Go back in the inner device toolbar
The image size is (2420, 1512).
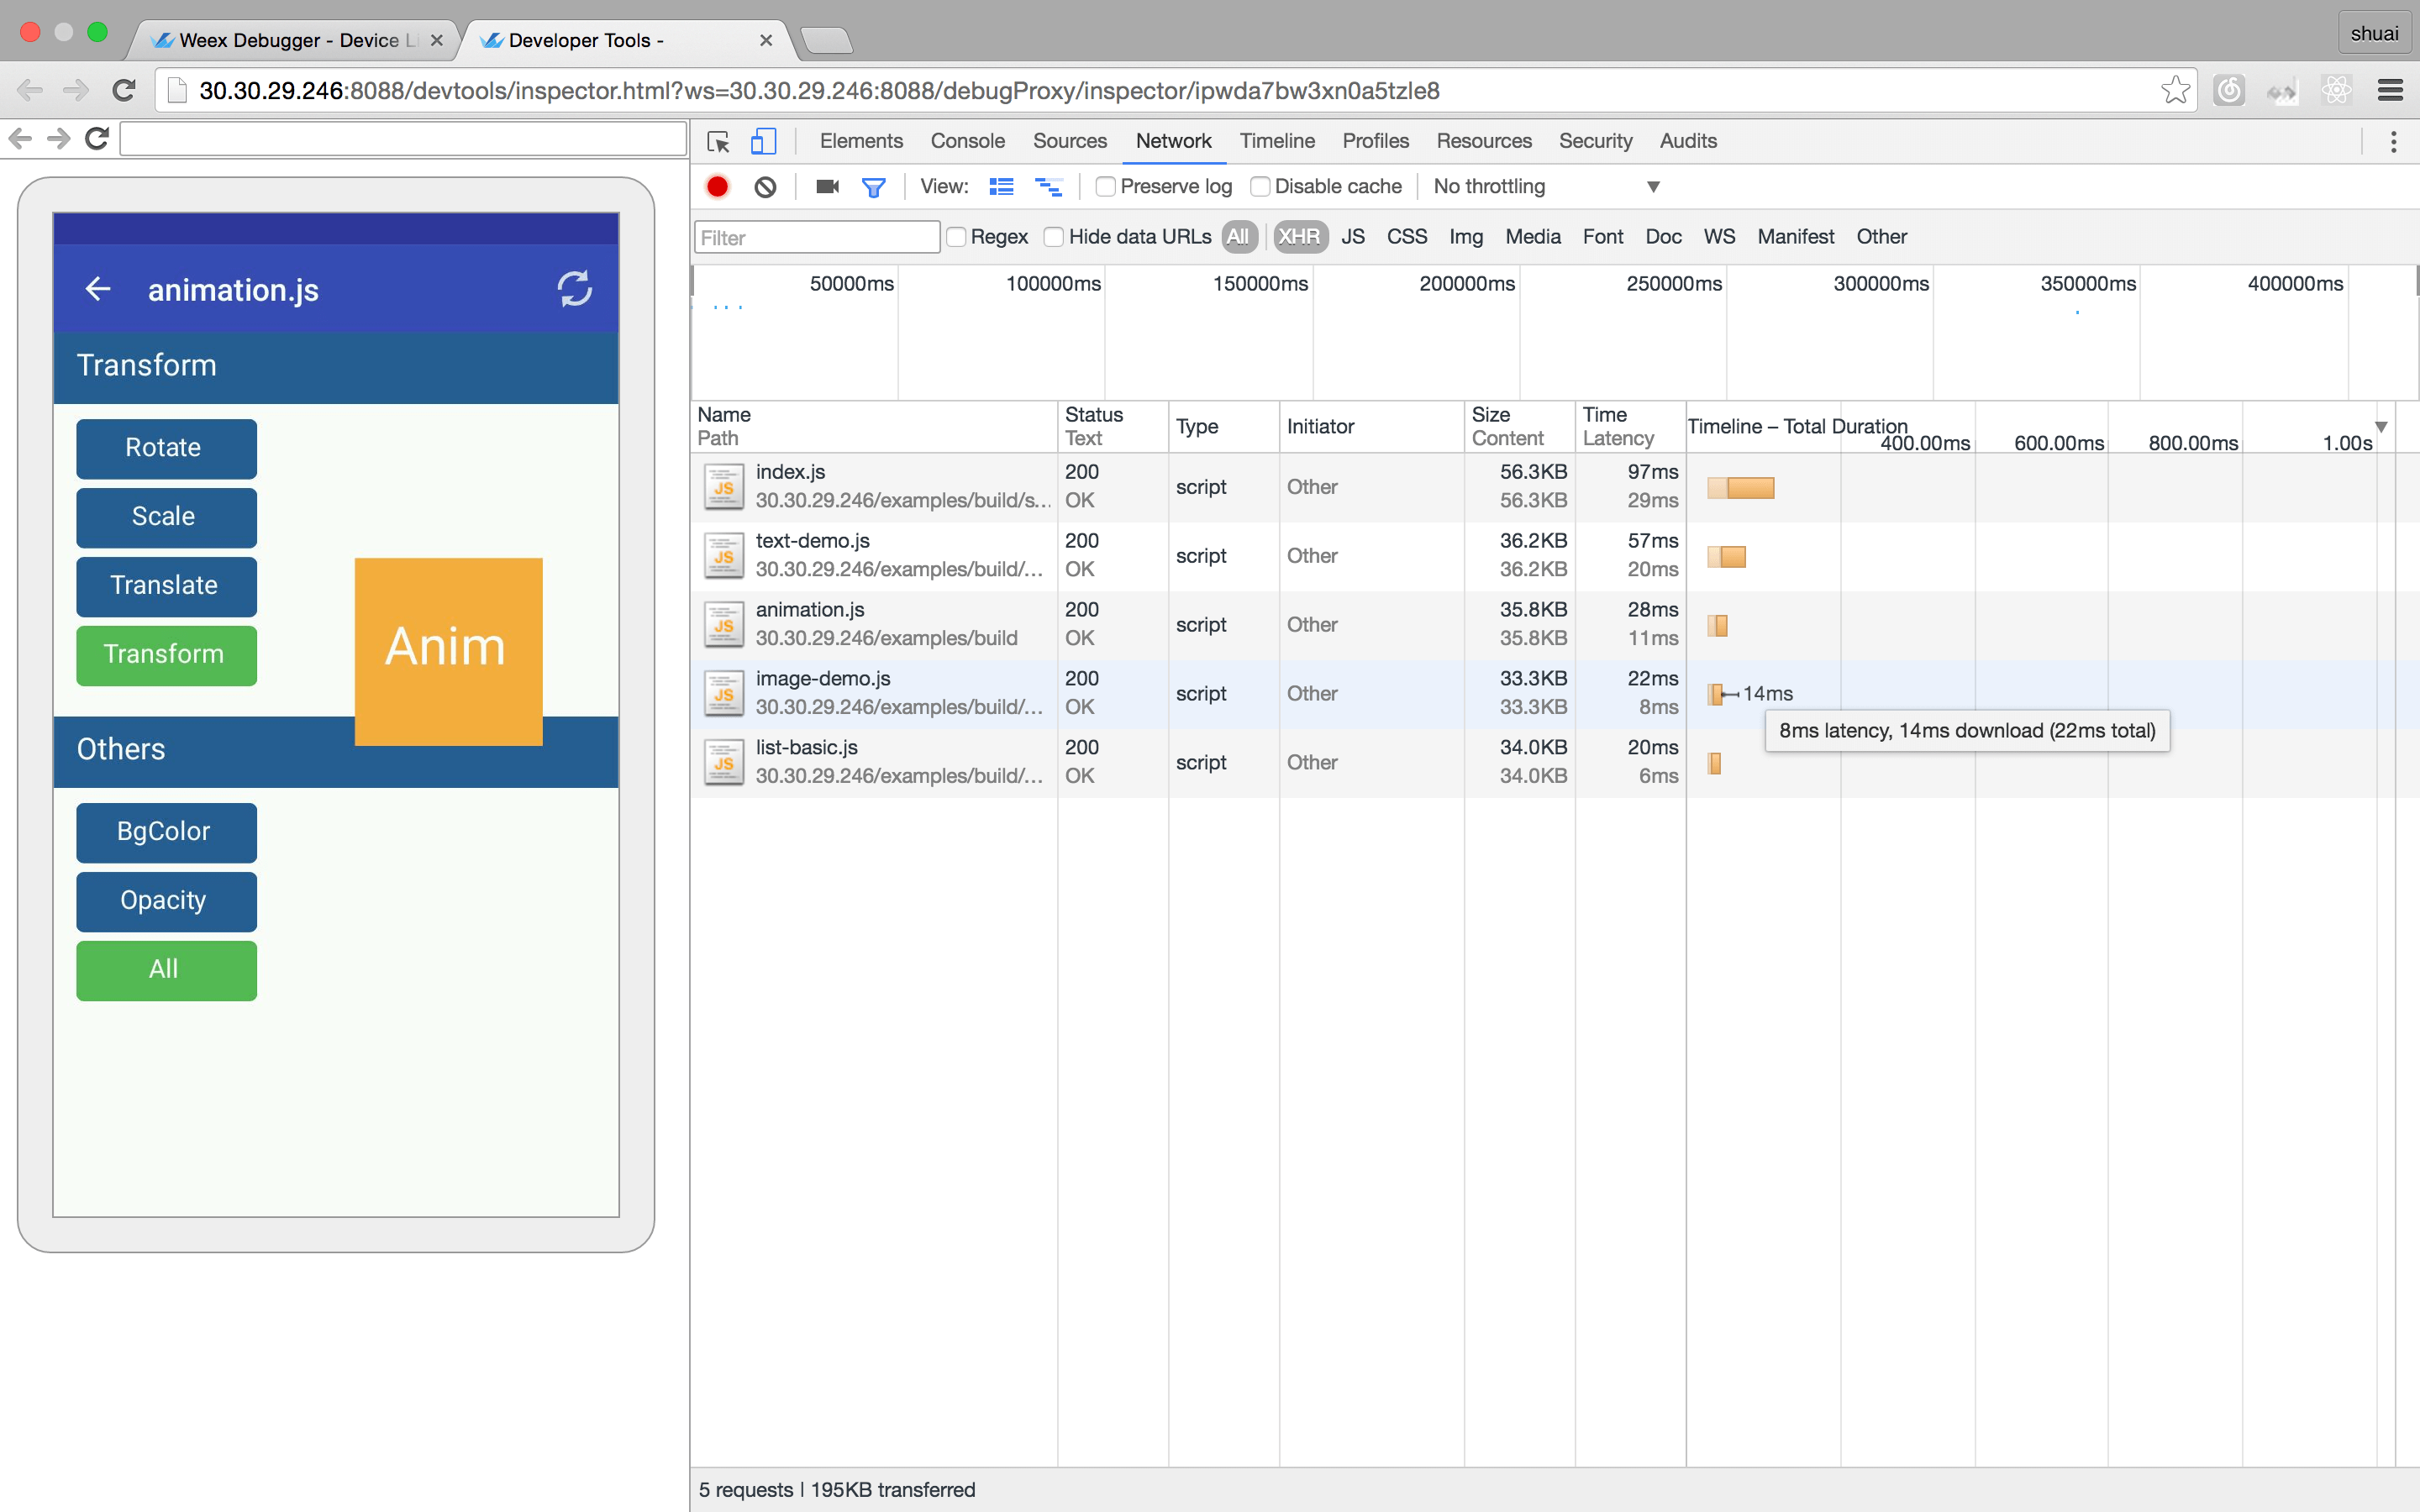20,138
